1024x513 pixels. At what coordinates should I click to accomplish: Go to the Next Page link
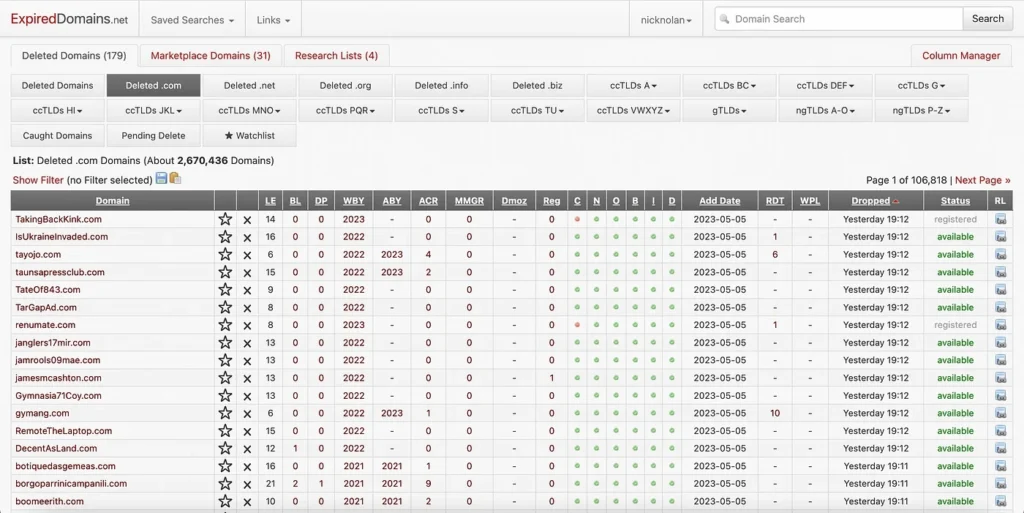pyautogui.click(x=982, y=180)
